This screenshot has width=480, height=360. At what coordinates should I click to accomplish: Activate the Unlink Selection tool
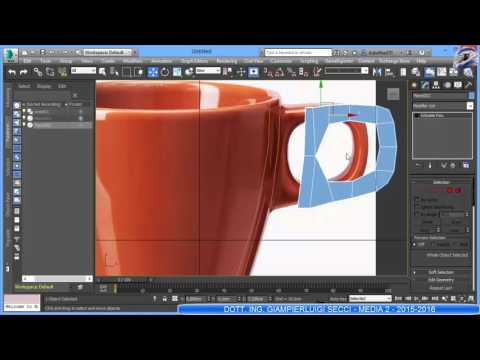coord(50,72)
